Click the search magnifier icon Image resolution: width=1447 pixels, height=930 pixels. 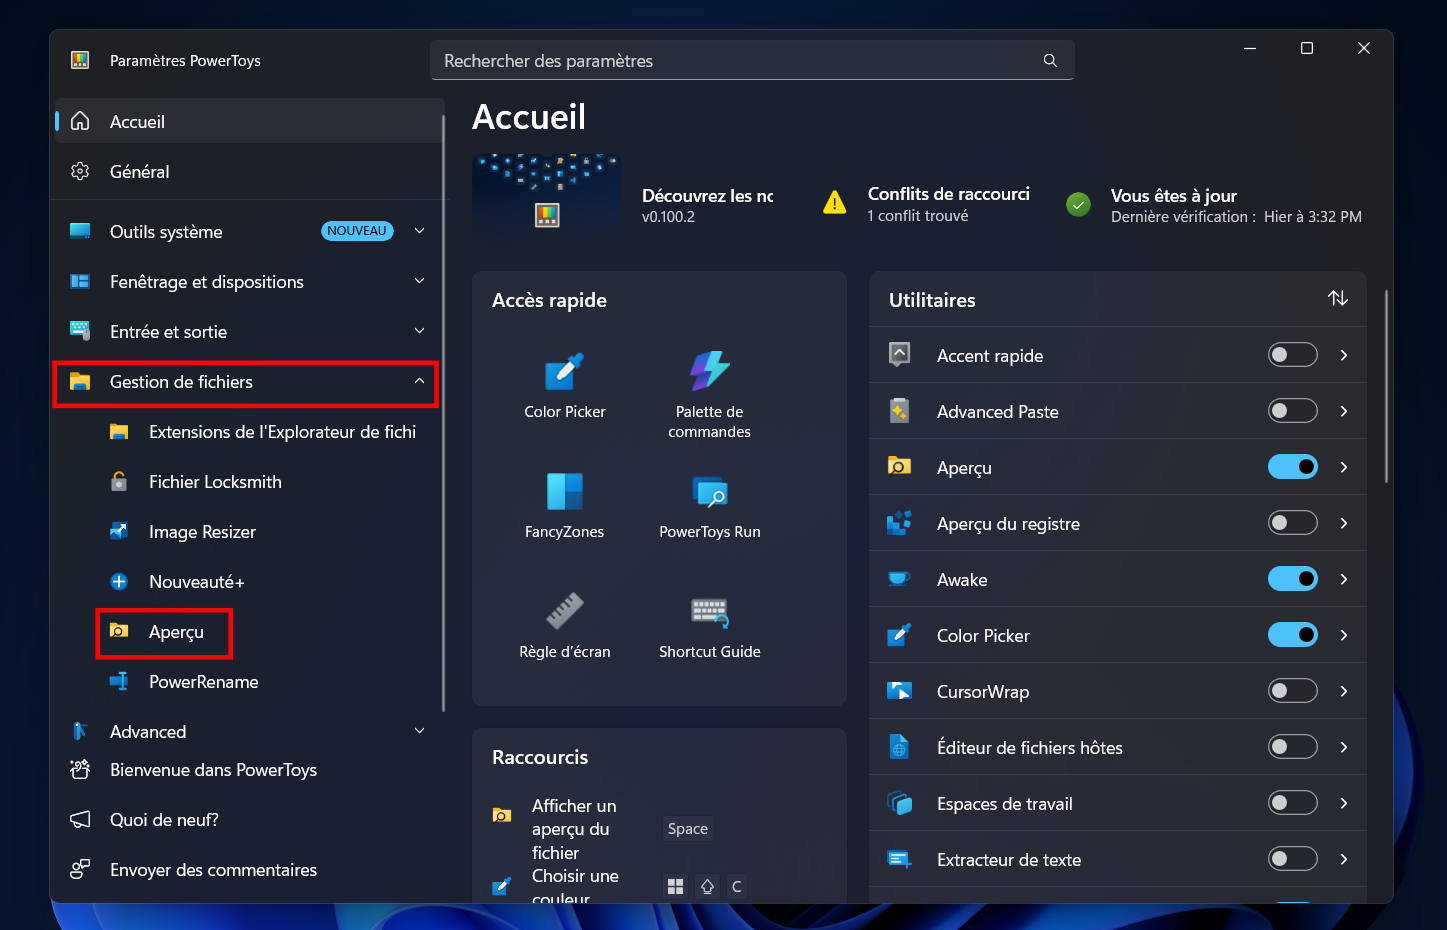tap(1050, 61)
